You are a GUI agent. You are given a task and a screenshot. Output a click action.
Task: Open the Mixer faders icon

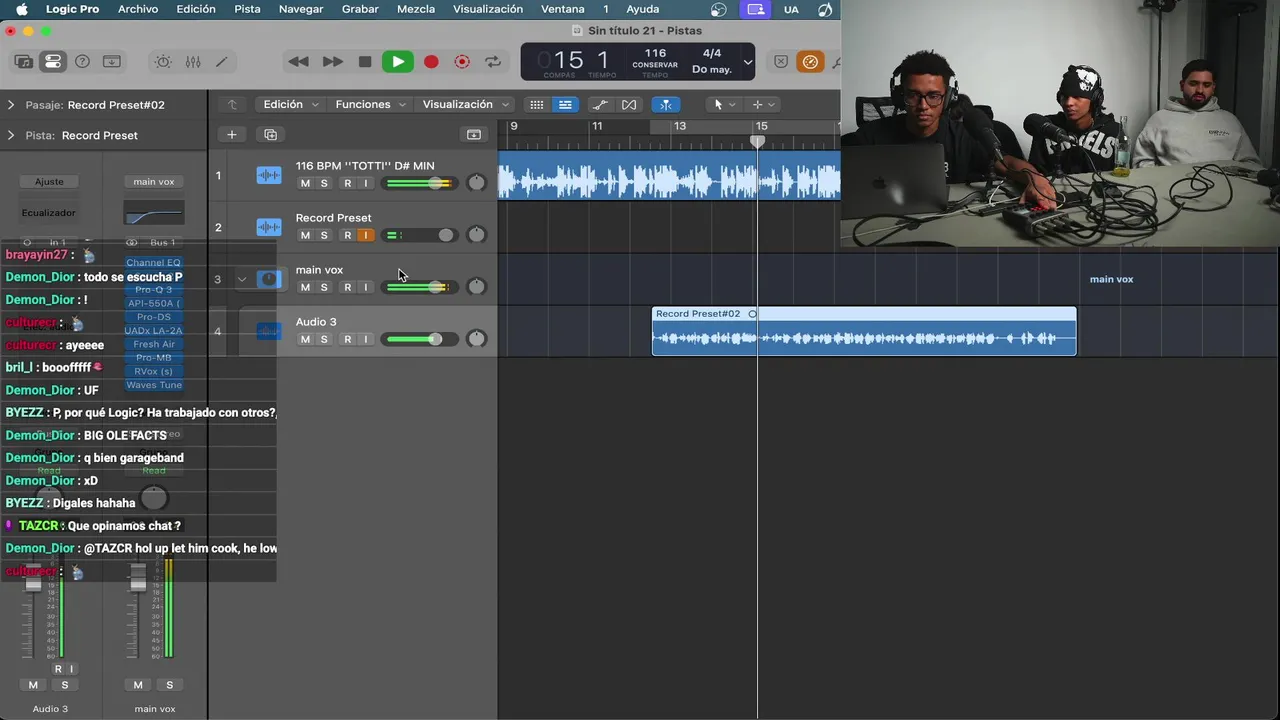pos(193,62)
